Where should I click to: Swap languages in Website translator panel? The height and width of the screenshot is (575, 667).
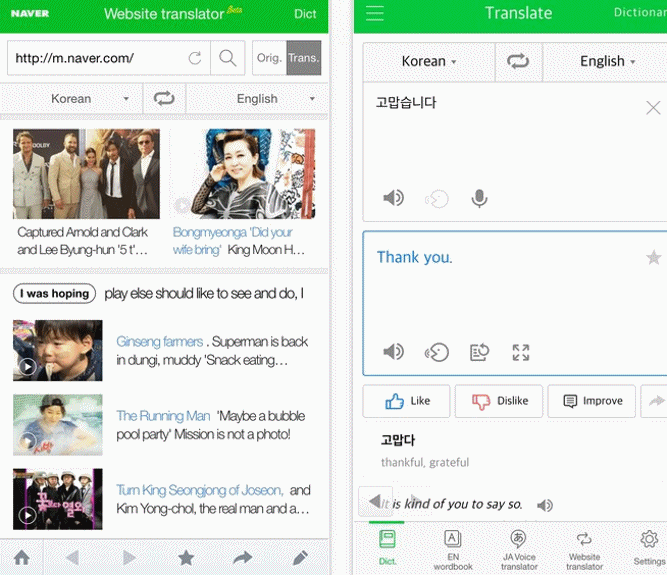tap(164, 98)
